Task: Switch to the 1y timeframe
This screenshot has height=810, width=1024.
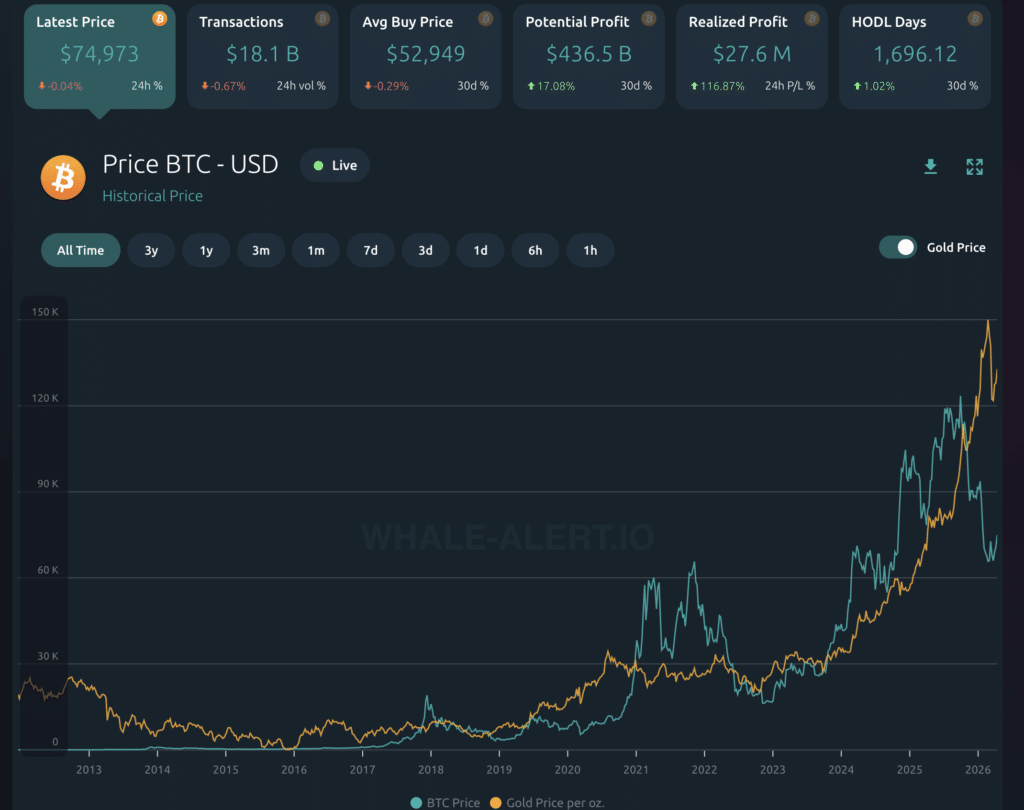Action: pyautogui.click(x=206, y=250)
